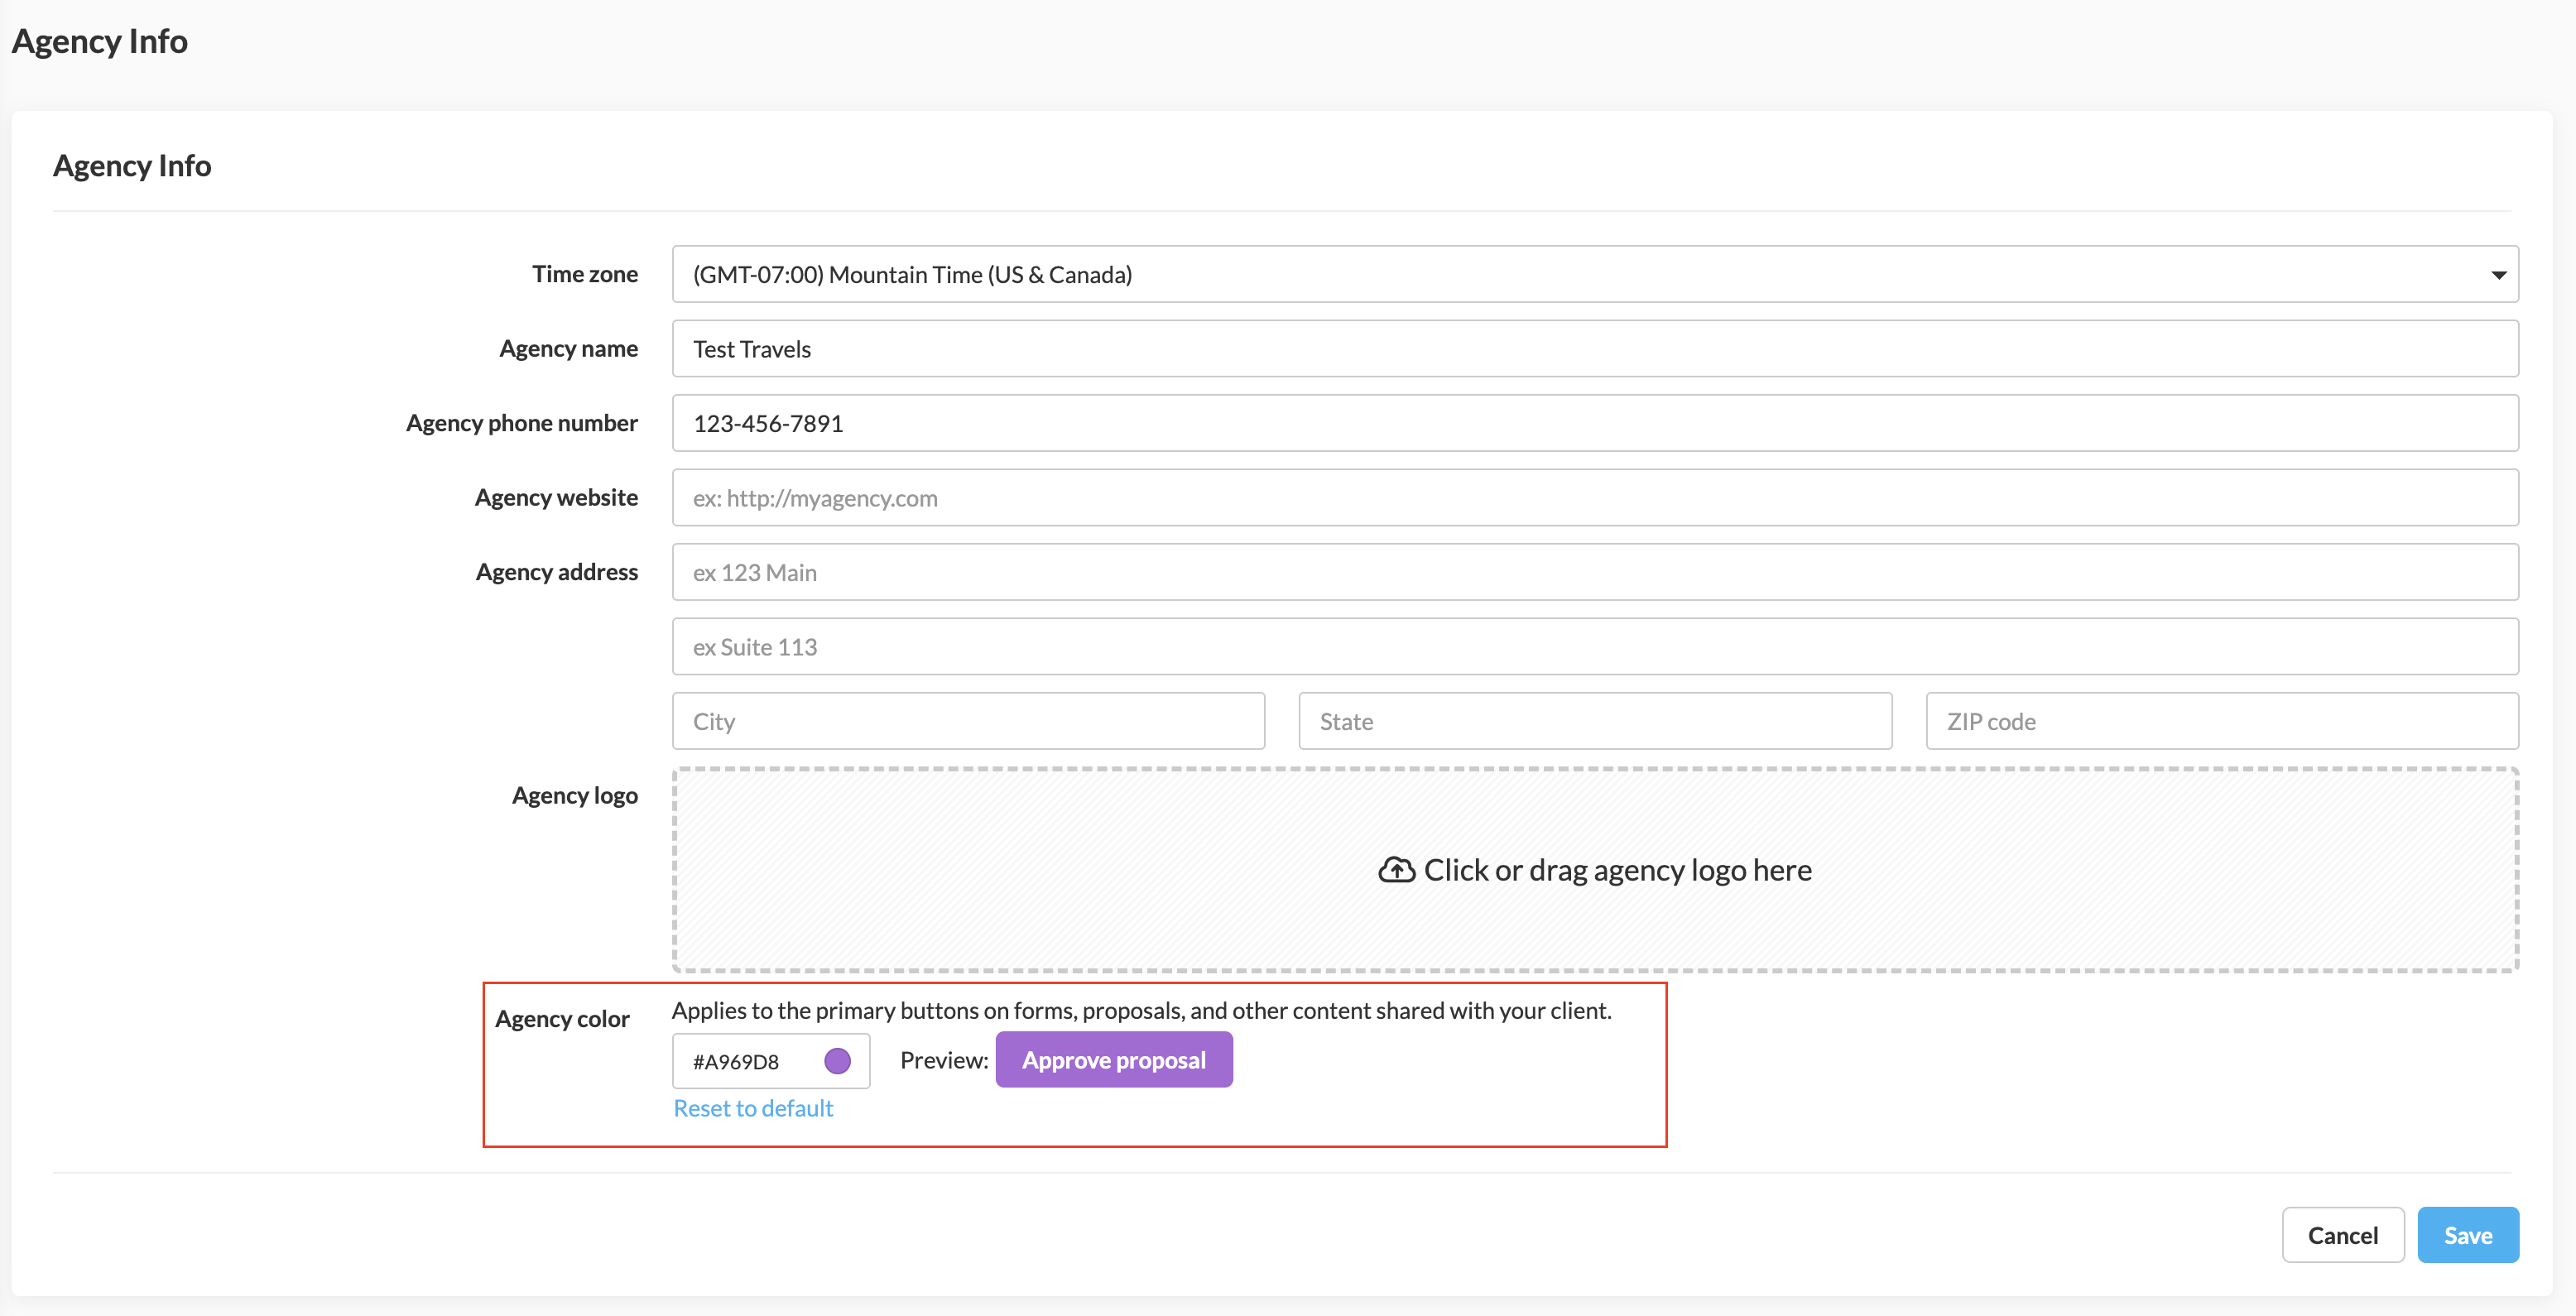Image resolution: width=2576 pixels, height=1316 pixels.
Task: Click the 'Agency phone number' label
Action: (521, 423)
